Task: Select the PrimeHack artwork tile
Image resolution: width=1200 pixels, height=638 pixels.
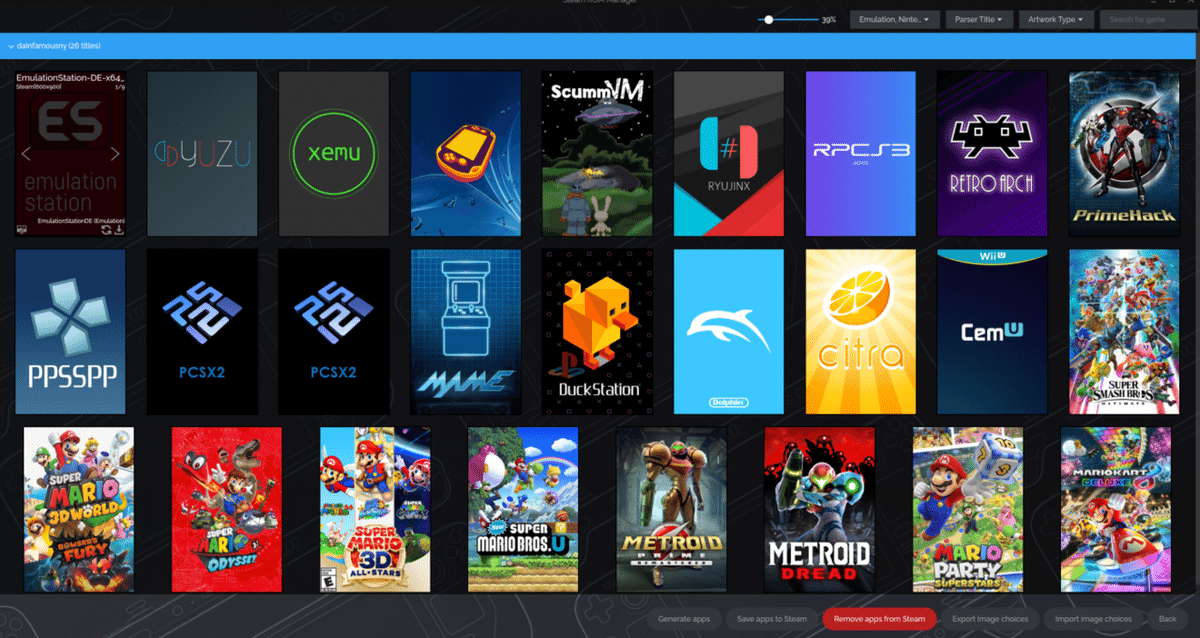Action: pyautogui.click(x=1124, y=153)
